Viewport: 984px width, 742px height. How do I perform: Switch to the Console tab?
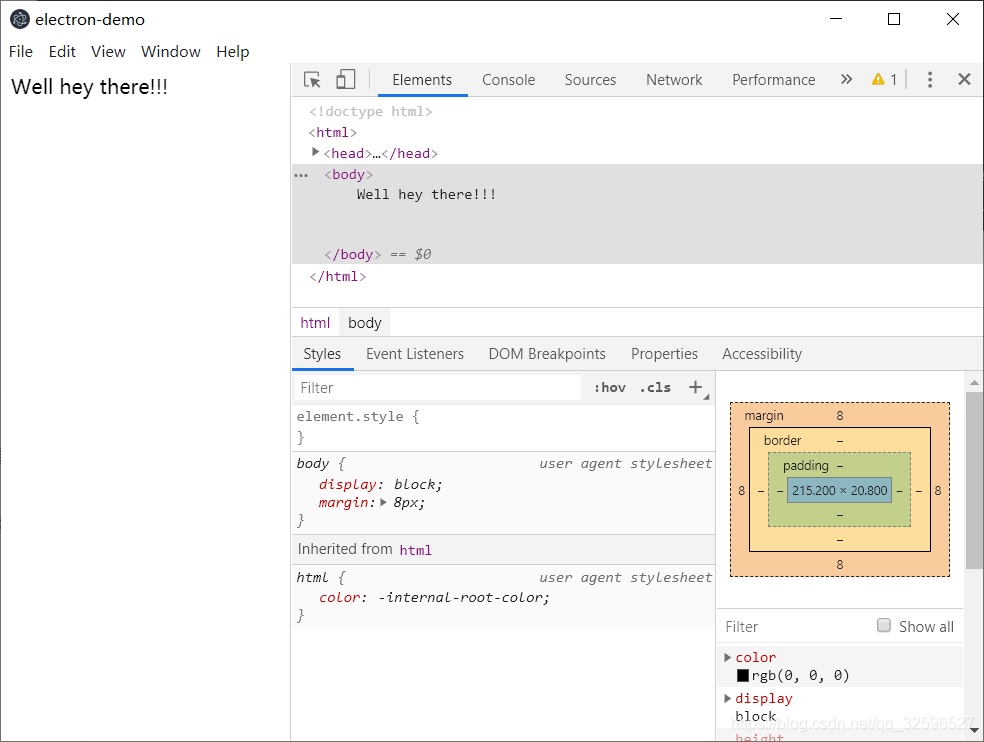point(508,79)
